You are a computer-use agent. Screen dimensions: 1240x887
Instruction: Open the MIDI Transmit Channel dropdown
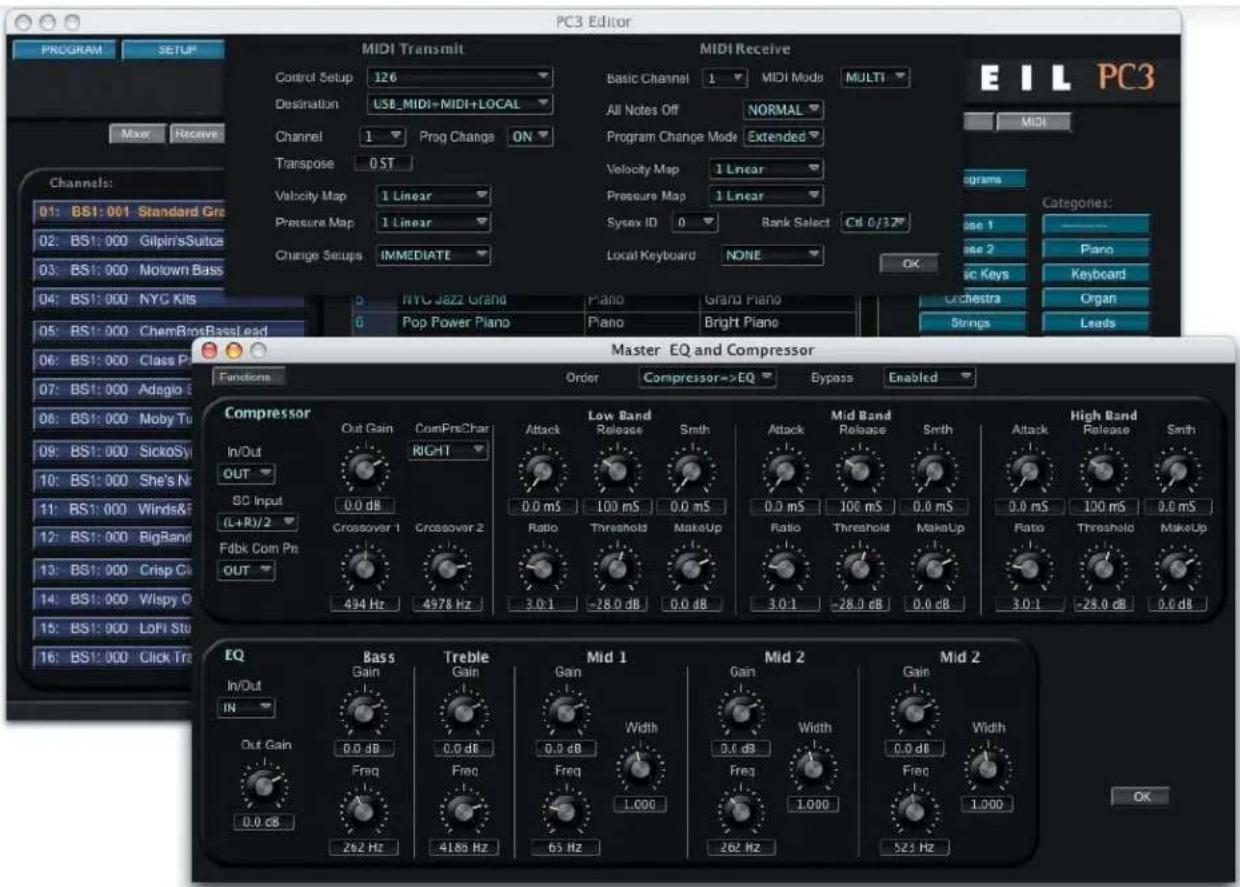coord(381,138)
